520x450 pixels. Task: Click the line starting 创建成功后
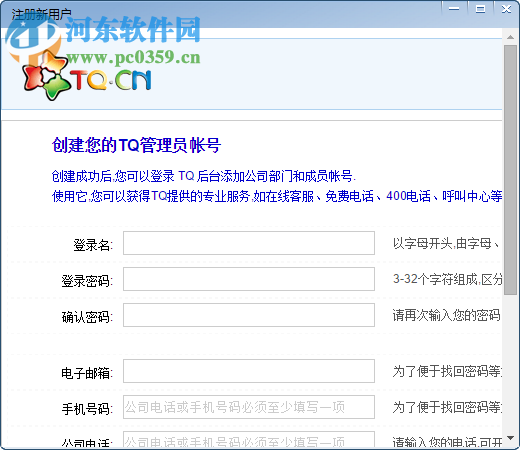tap(204, 176)
